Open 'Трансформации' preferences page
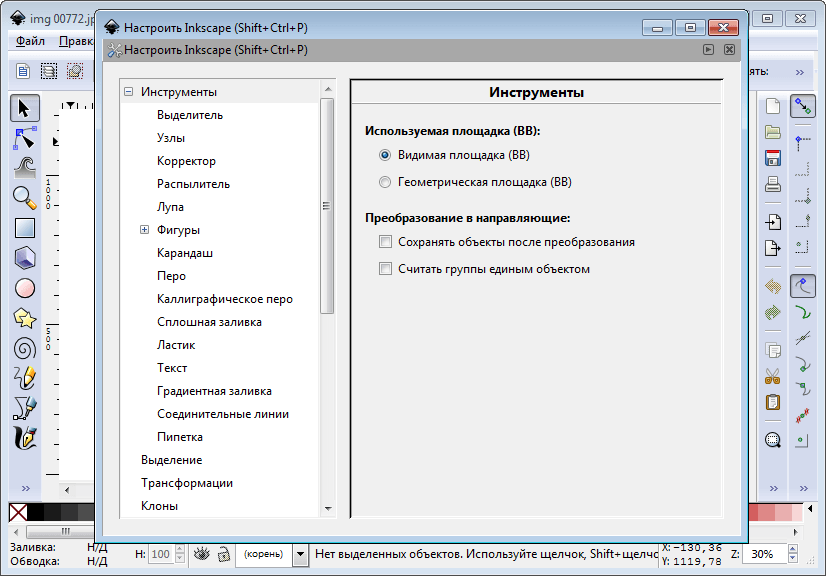The image size is (826, 576). (187, 483)
